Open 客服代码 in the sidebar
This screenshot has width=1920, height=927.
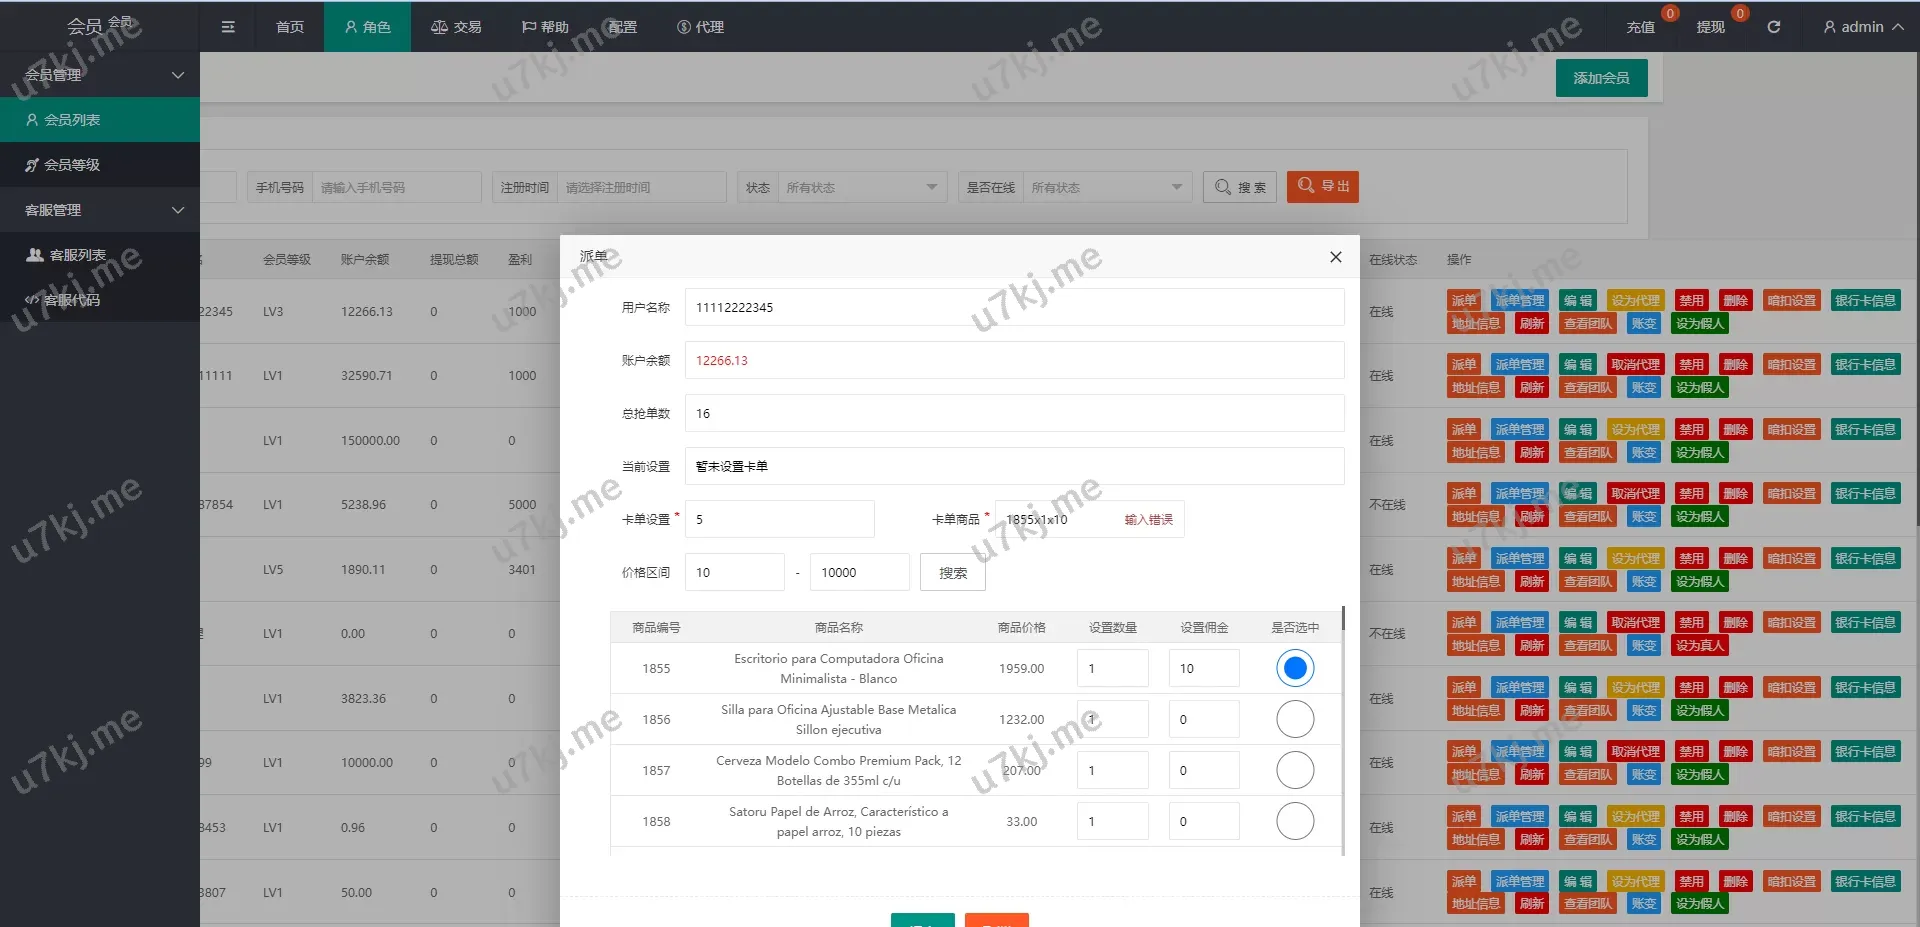(72, 300)
